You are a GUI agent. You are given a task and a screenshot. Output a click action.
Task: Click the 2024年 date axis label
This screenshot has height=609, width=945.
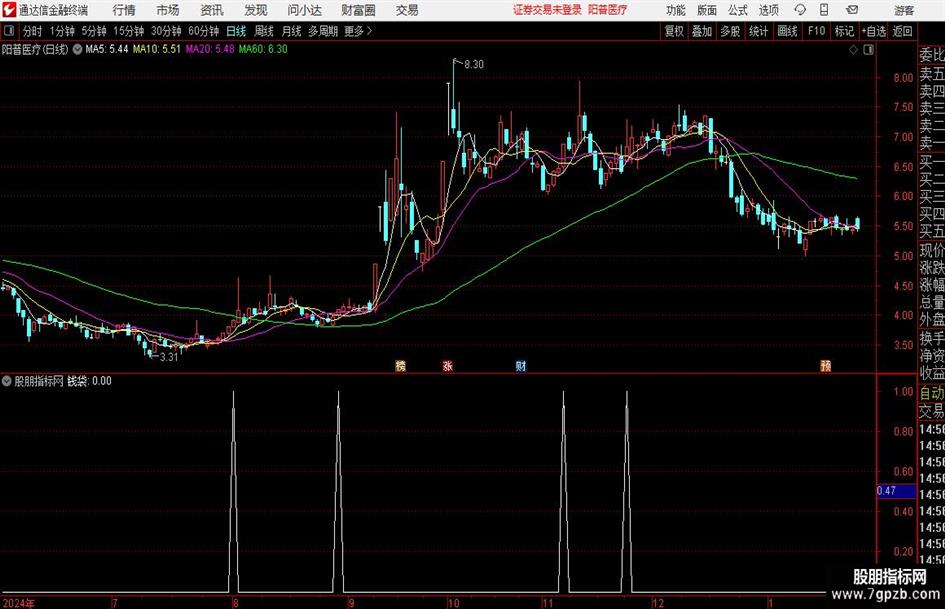[19, 603]
